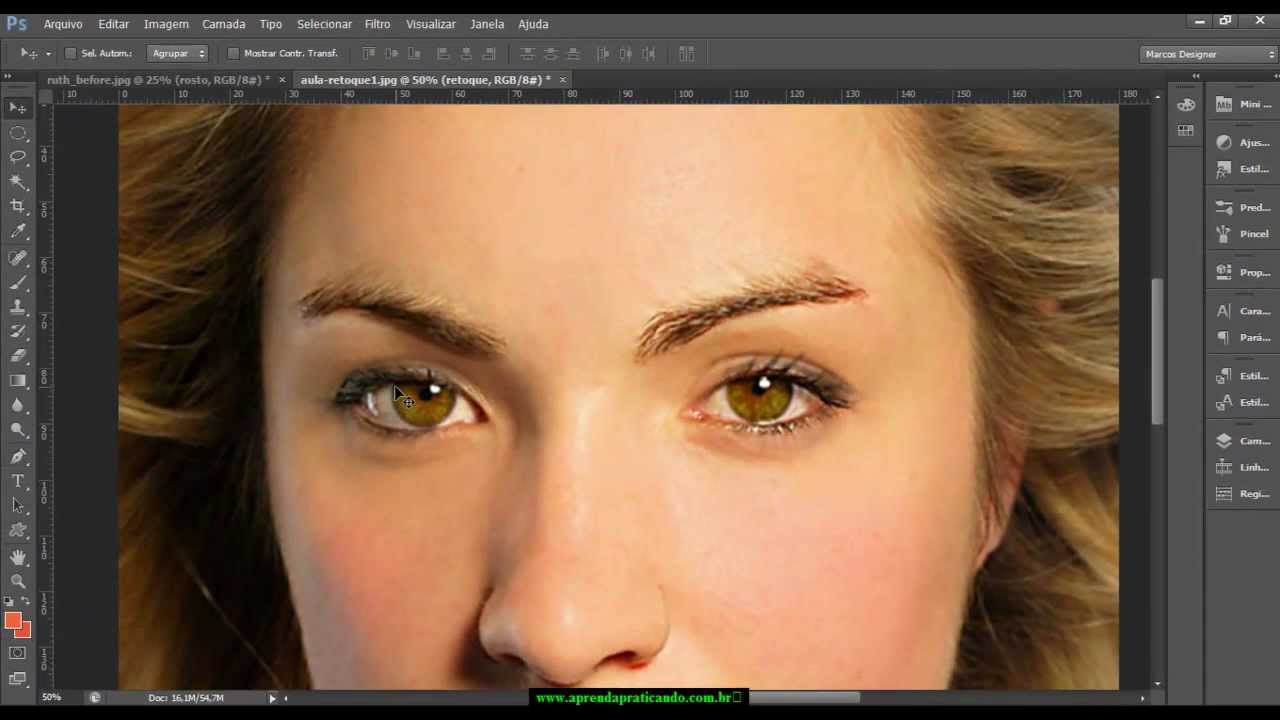
Task: Open the status bar info arrow menu
Action: (x=272, y=698)
